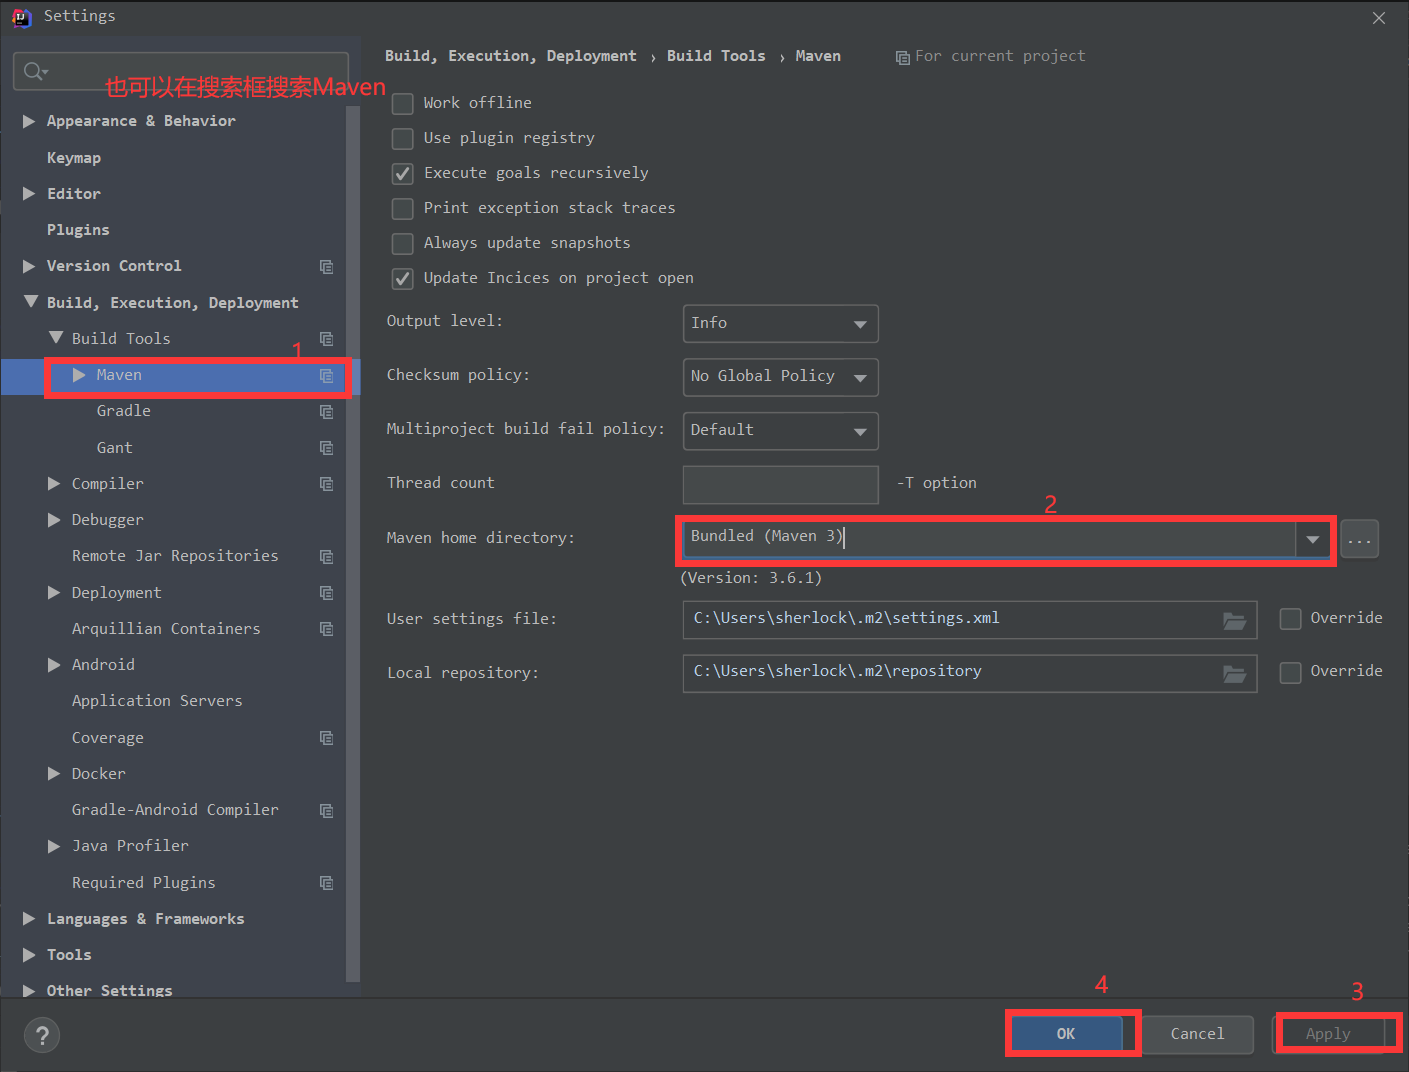Select Remote Jar Repositories settings
This screenshot has height=1072, width=1409.
(x=175, y=556)
